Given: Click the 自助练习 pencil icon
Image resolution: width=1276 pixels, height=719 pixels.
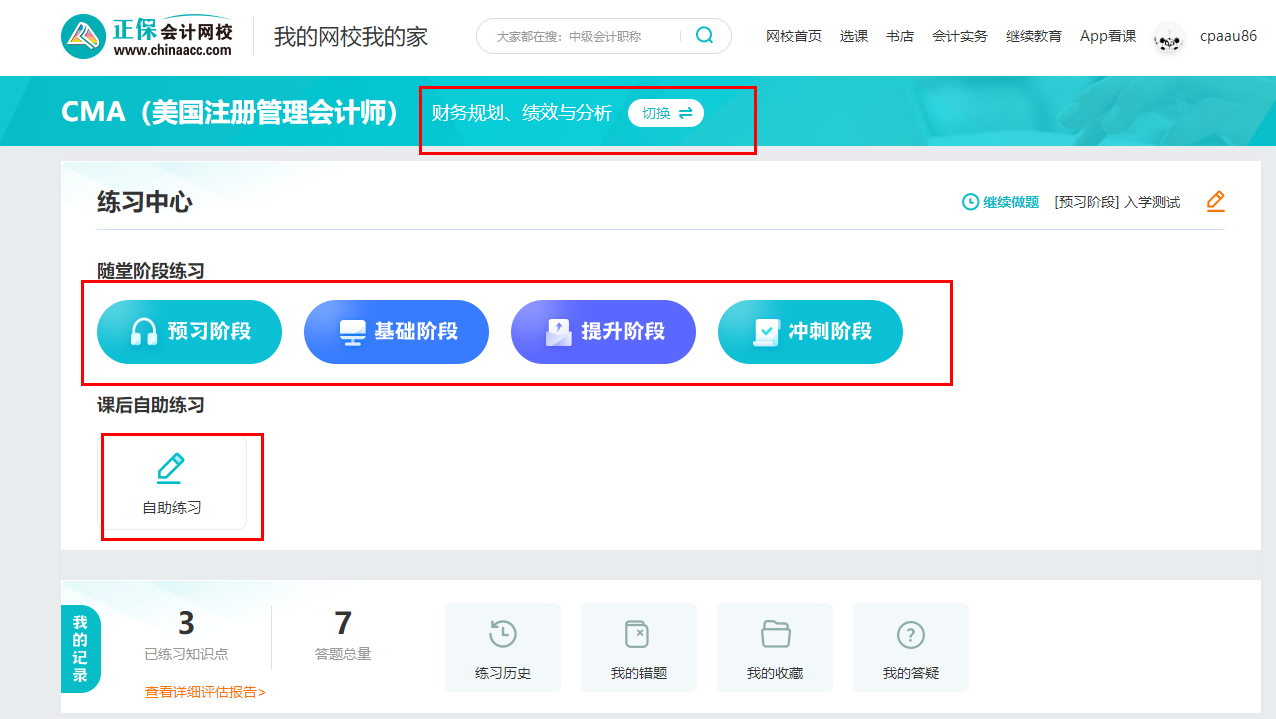Looking at the screenshot, I should pyautogui.click(x=171, y=468).
